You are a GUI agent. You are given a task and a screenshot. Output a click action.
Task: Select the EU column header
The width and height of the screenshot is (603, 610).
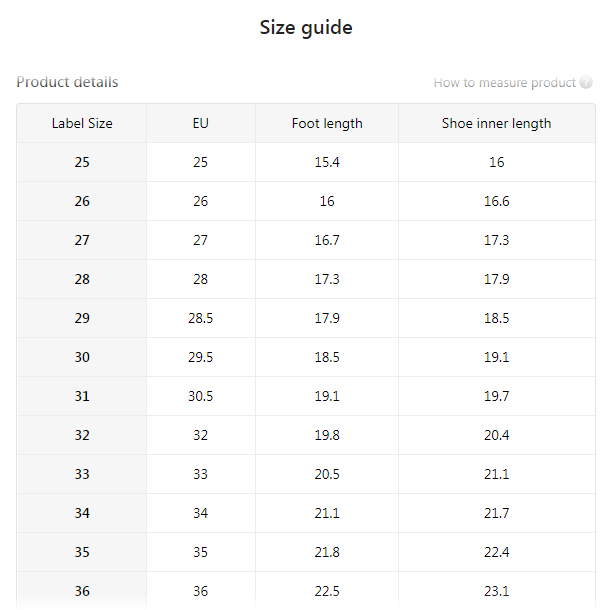(x=201, y=123)
